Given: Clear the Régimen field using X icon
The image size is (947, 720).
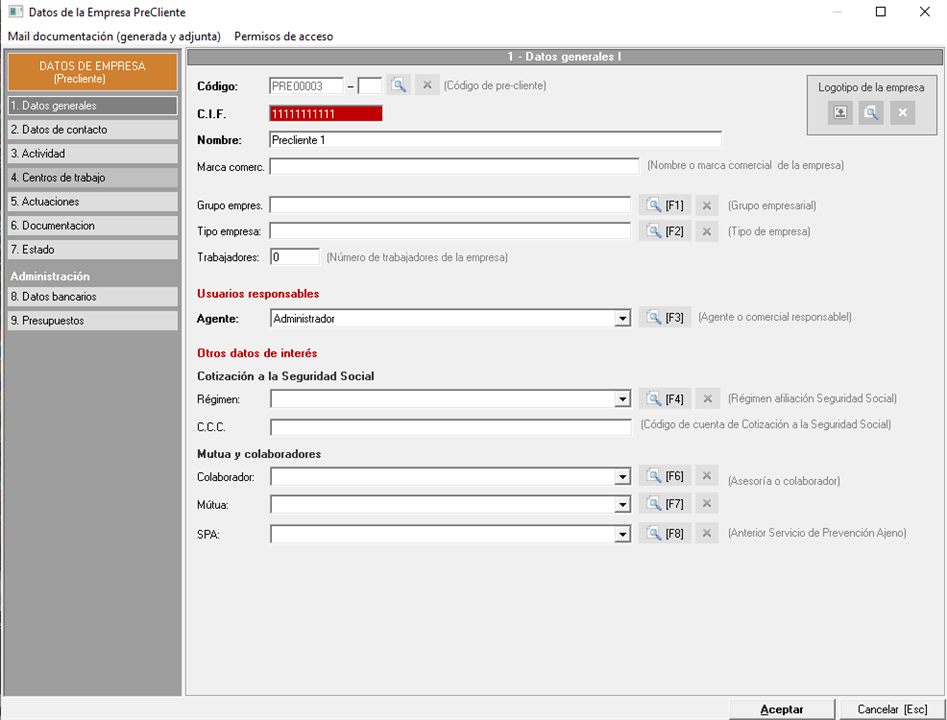Looking at the screenshot, I should click(x=707, y=399).
